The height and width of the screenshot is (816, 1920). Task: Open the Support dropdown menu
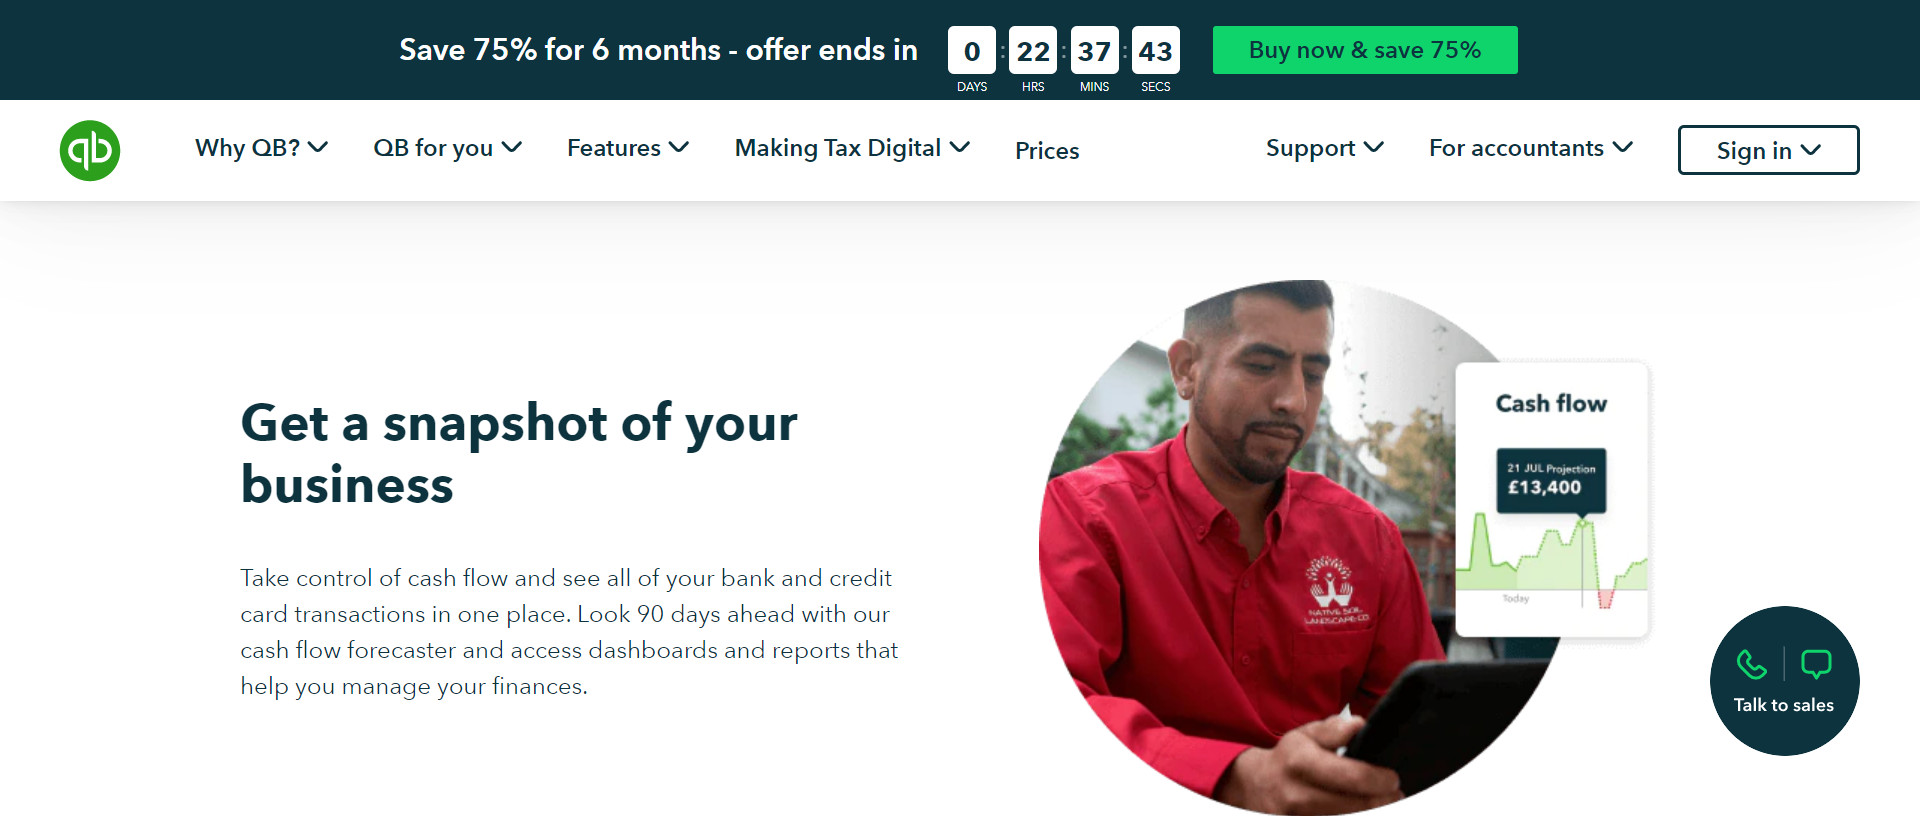1325,148
